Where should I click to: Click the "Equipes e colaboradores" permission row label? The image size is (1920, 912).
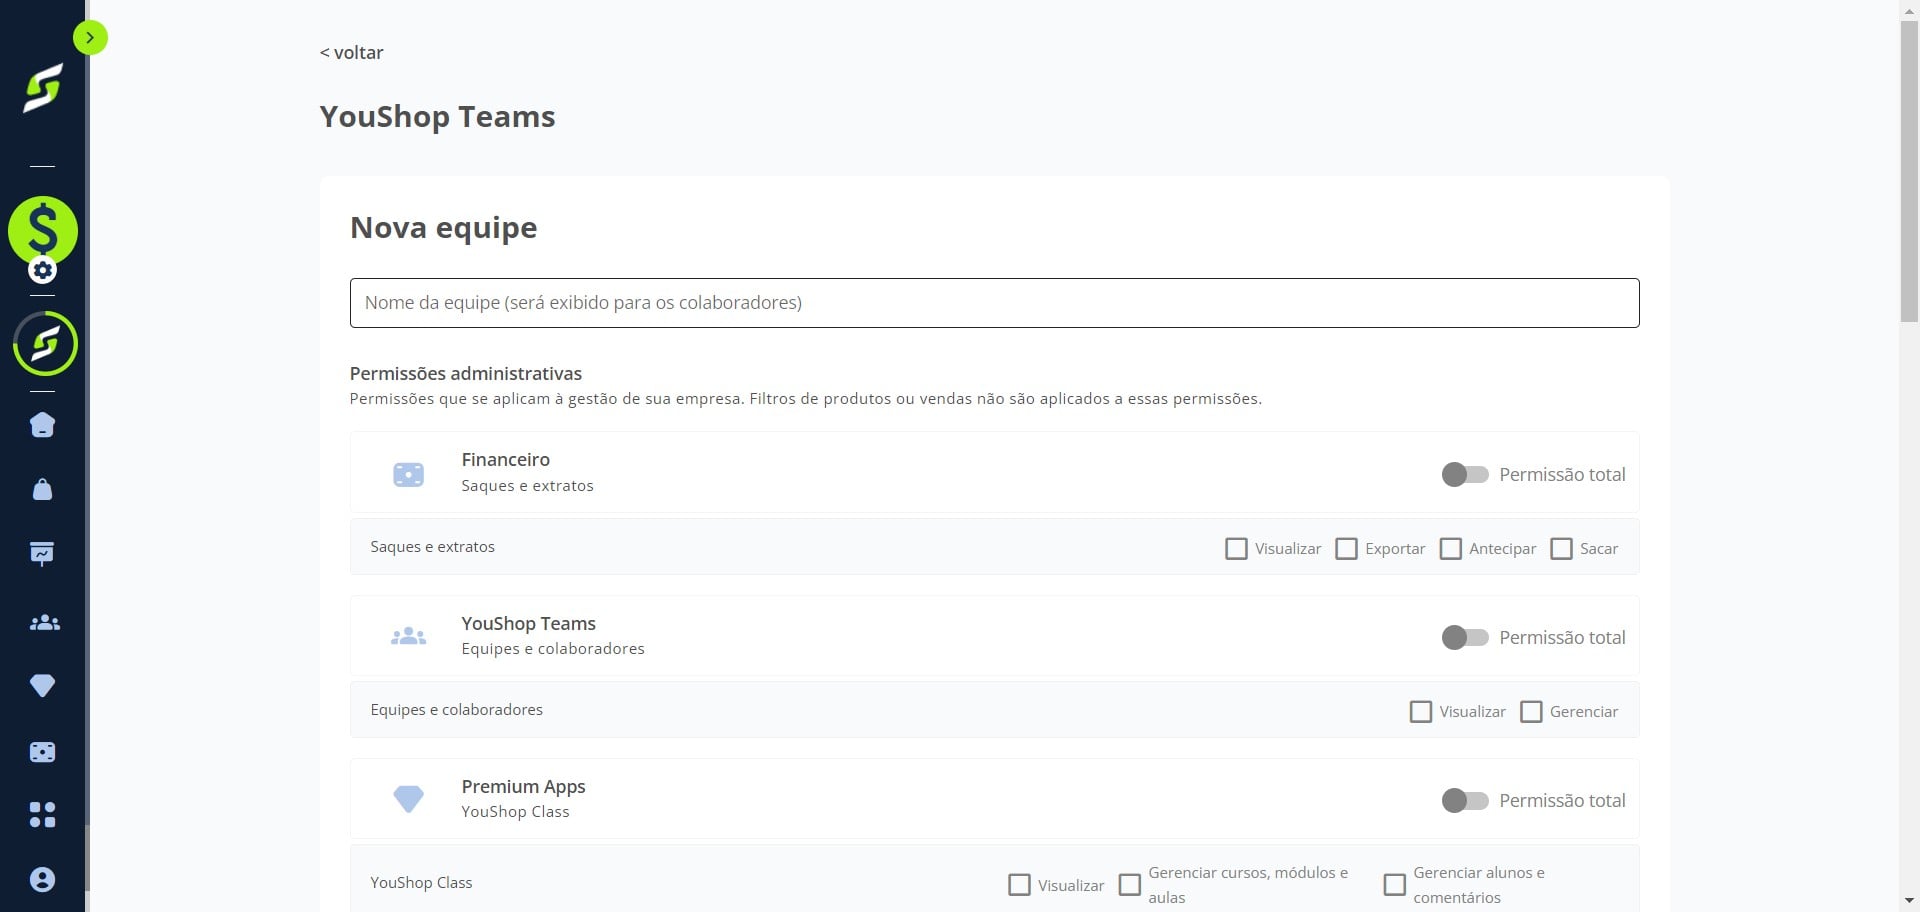(456, 710)
